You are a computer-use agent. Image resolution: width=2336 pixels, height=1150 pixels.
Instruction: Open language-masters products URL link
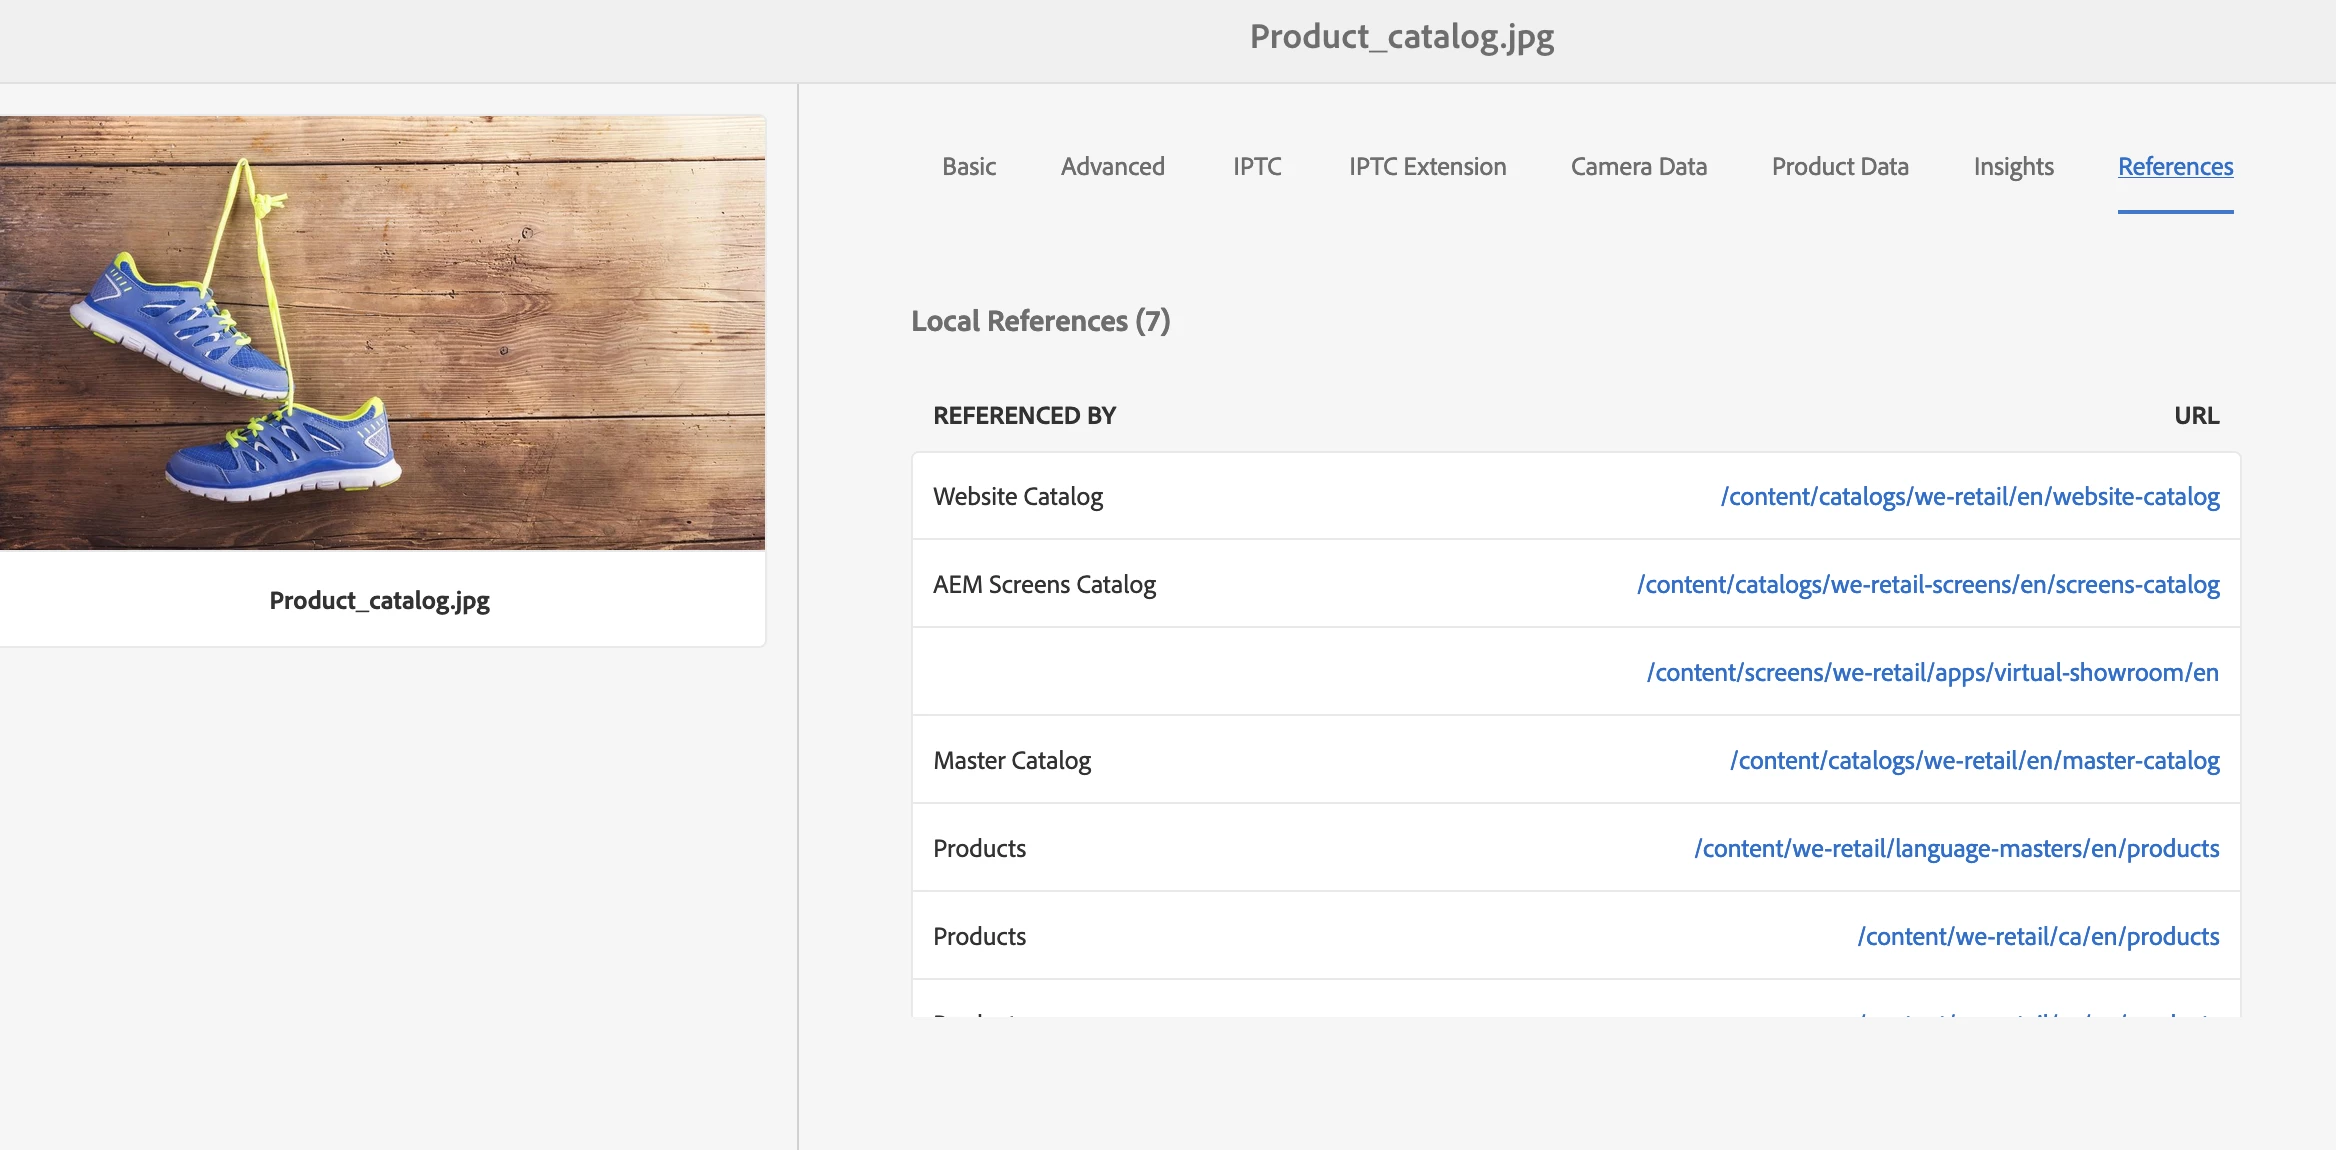pyautogui.click(x=1956, y=849)
